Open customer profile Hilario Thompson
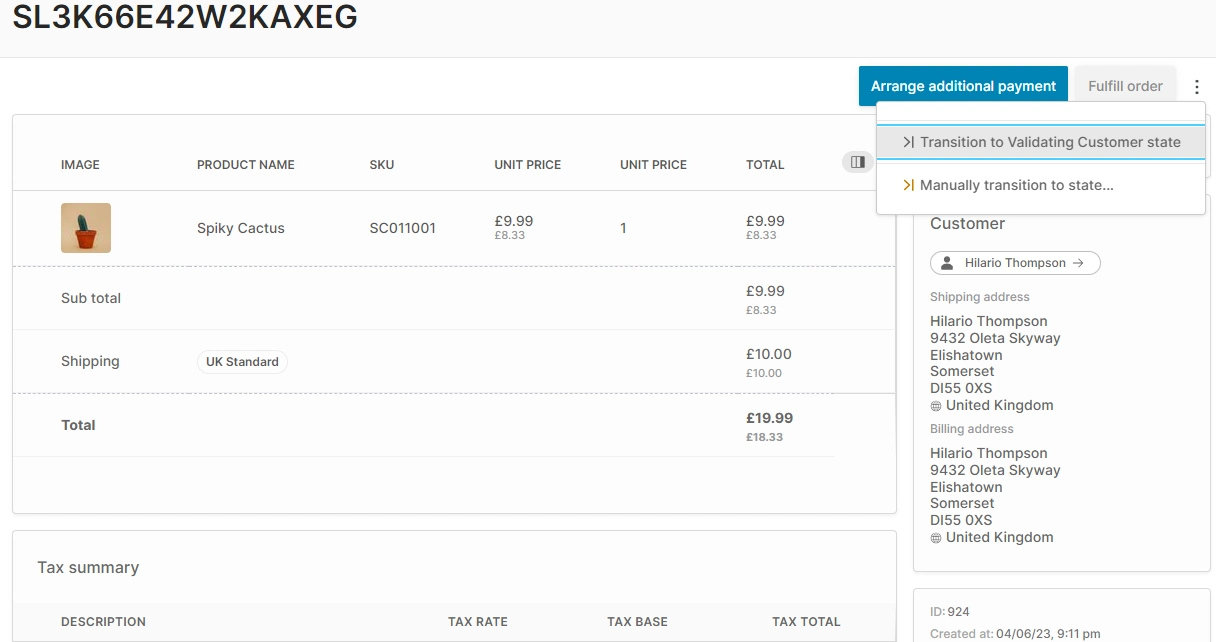Screen dimensions: 1216x642 [1015, 263]
